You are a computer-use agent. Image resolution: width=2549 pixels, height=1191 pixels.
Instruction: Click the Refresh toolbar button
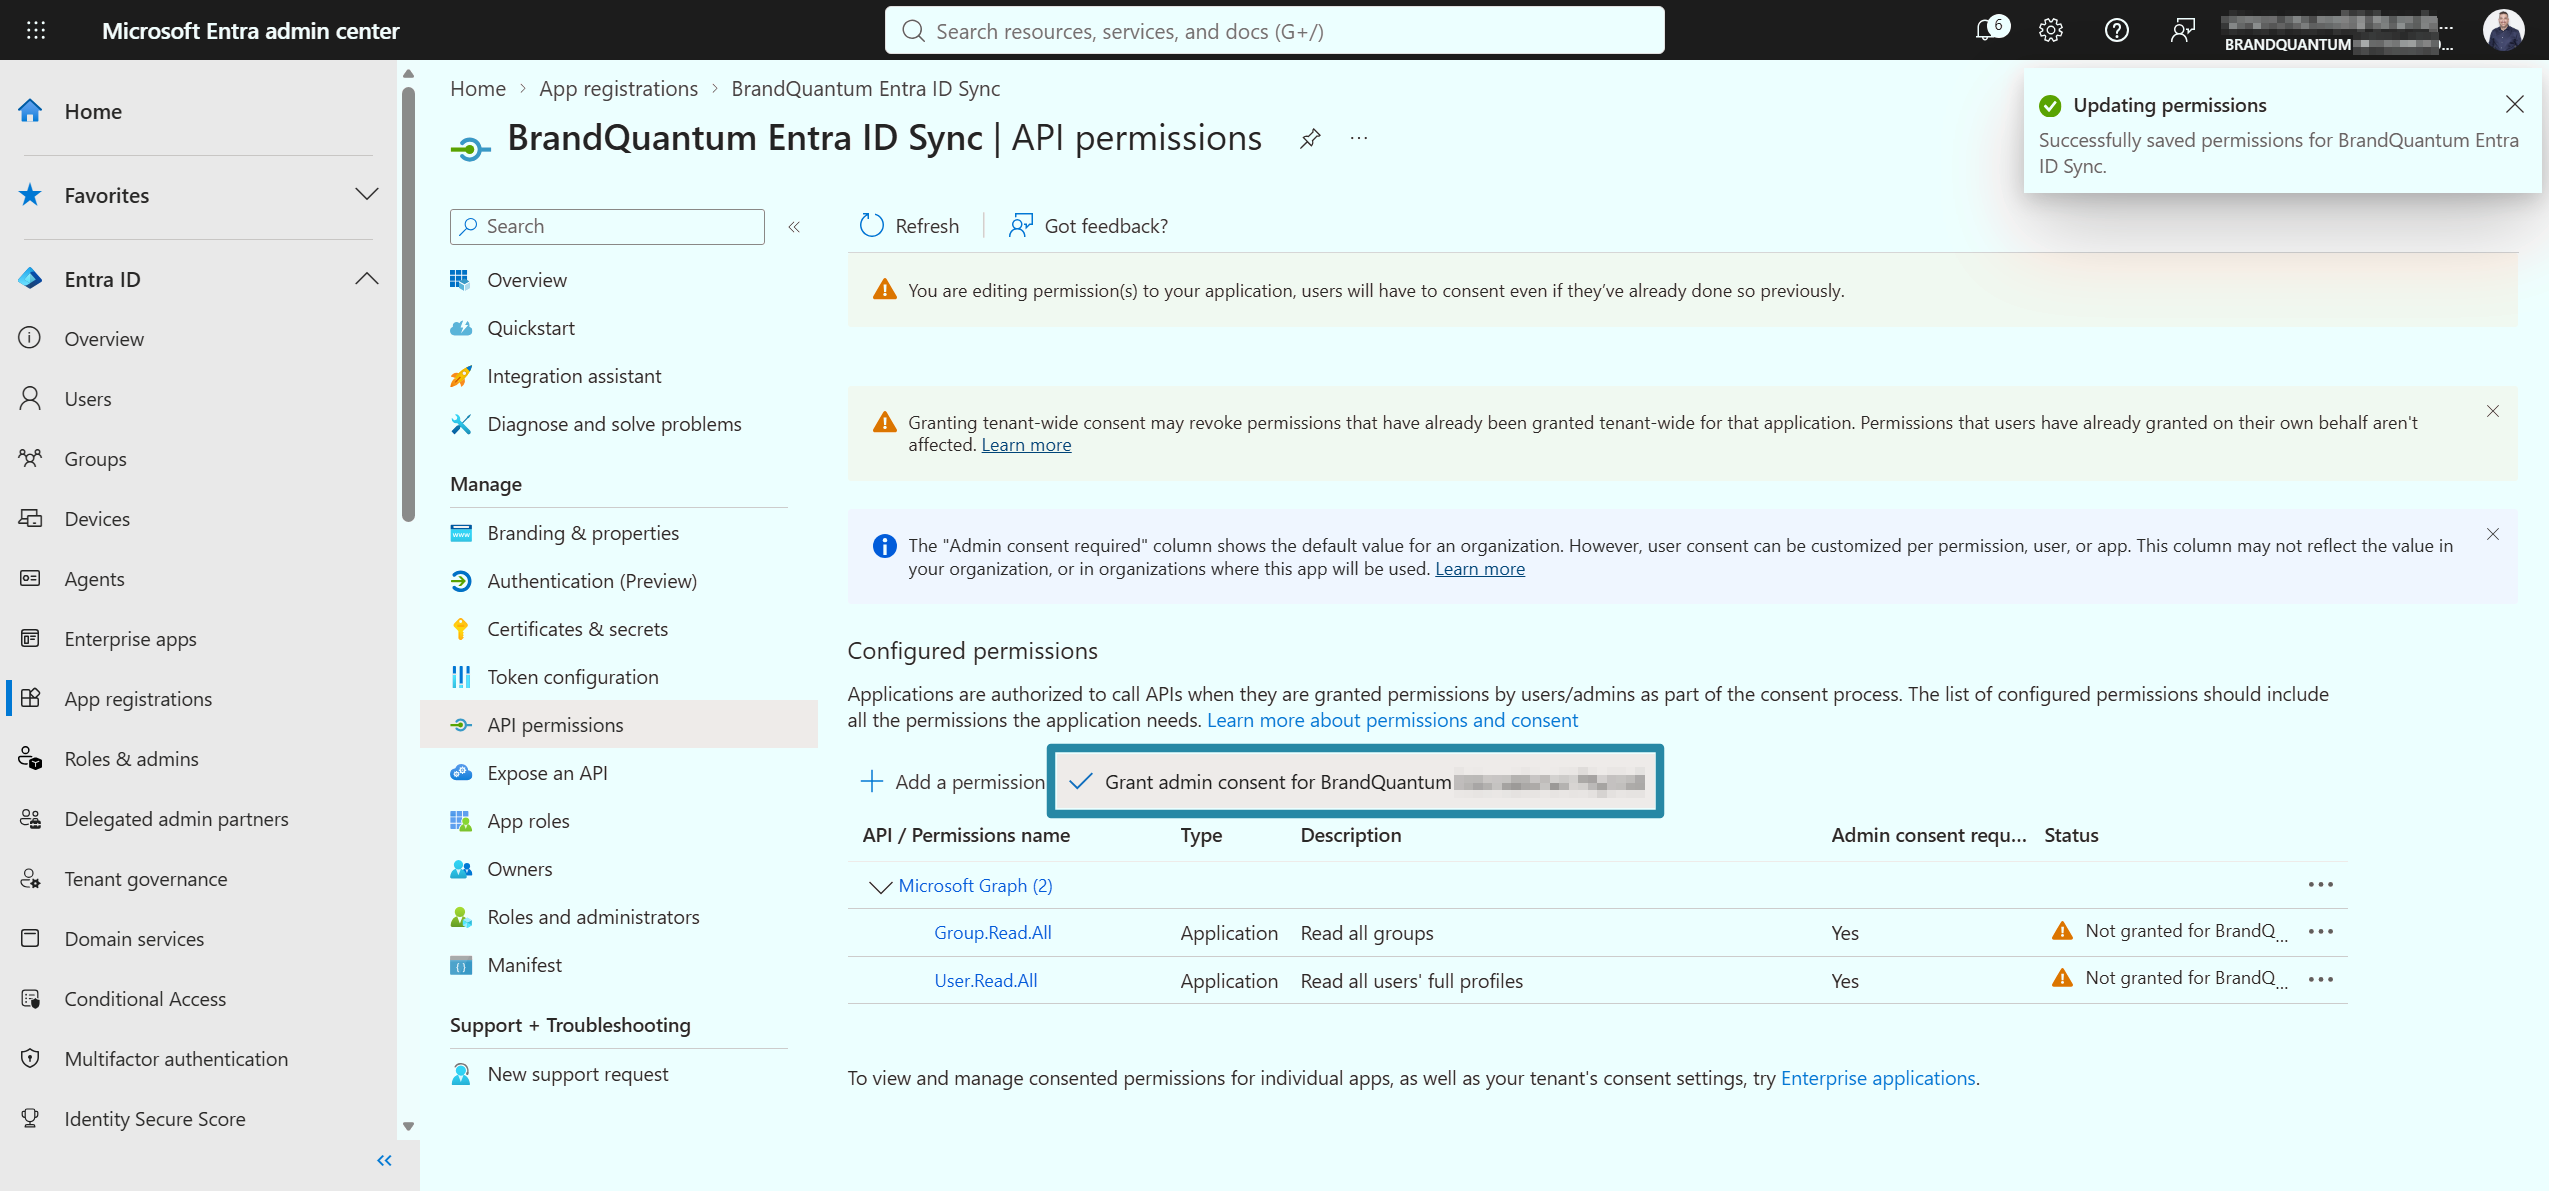[909, 226]
